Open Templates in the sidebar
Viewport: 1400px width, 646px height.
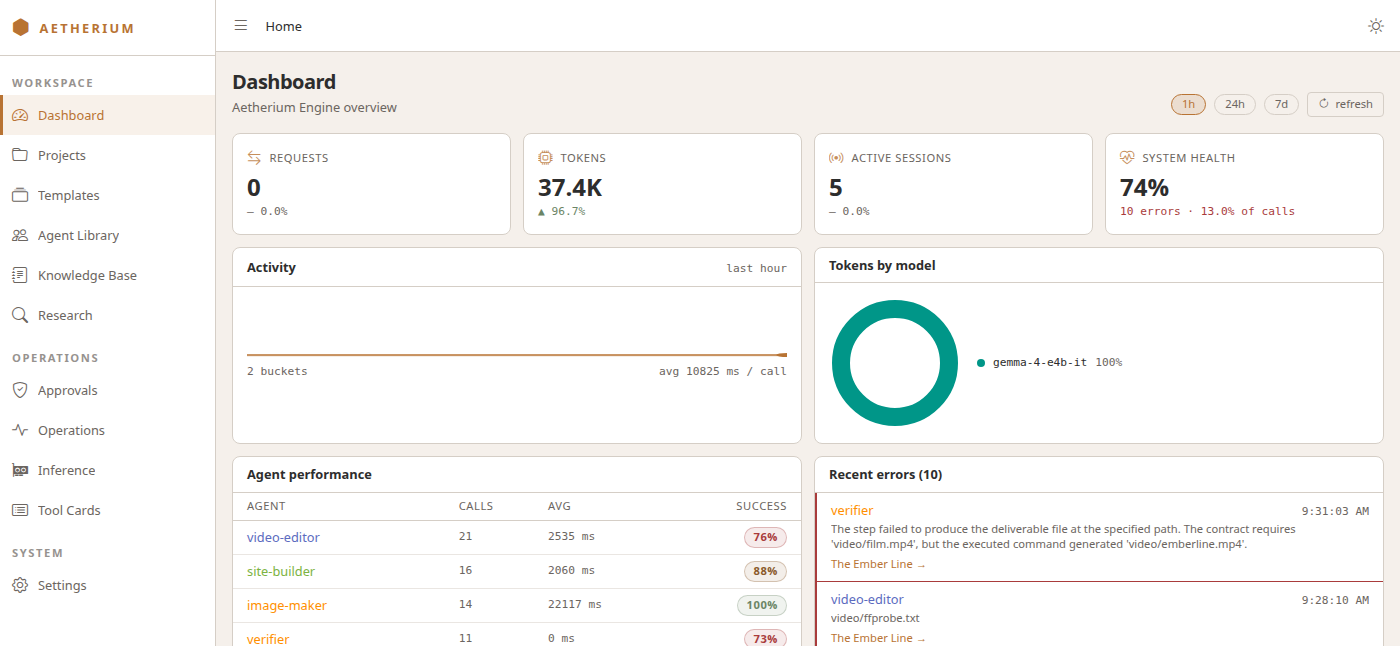click(108, 195)
